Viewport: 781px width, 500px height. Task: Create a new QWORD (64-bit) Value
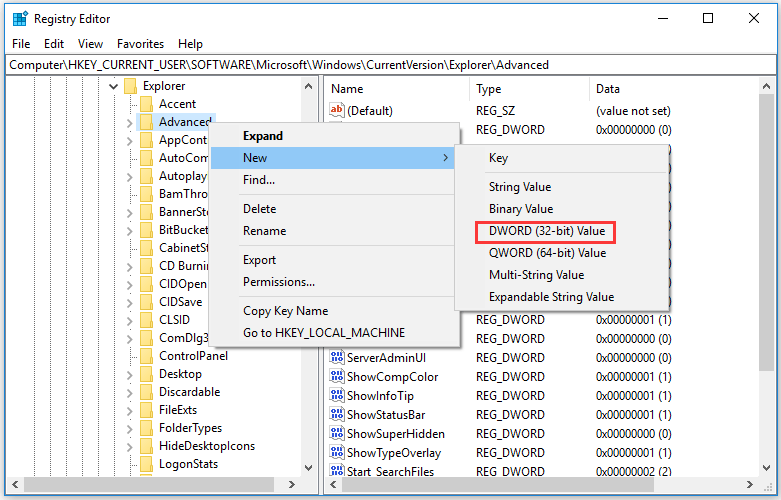[x=562, y=253]
